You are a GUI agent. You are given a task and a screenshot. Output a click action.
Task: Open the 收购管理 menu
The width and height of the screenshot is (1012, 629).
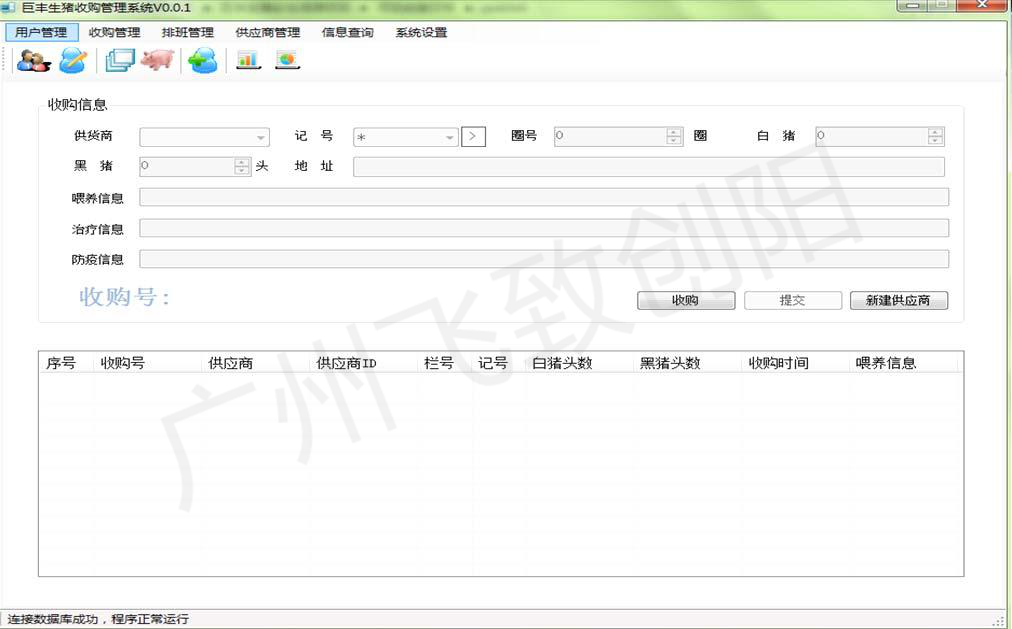(x=114, y=33)
